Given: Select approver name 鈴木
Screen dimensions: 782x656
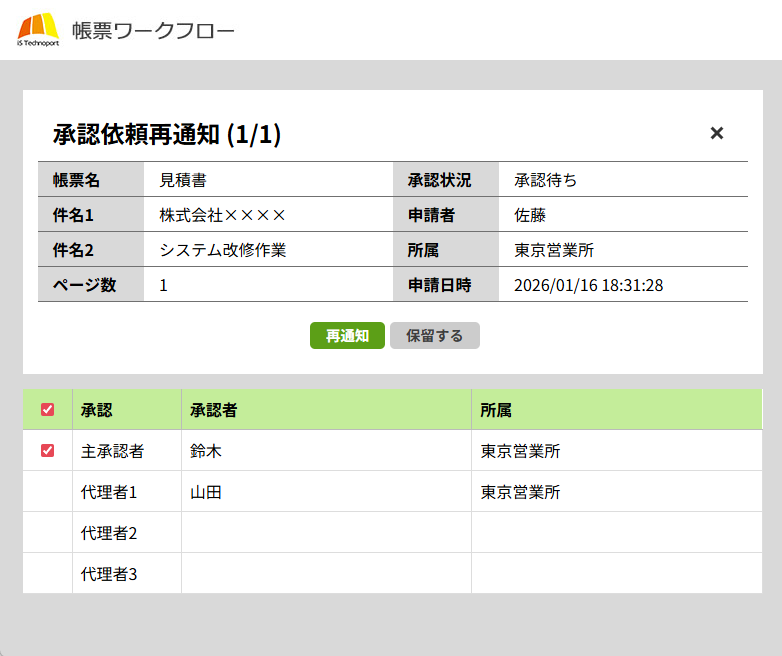Looking at the screenshot, I should [x=205, y=451].
